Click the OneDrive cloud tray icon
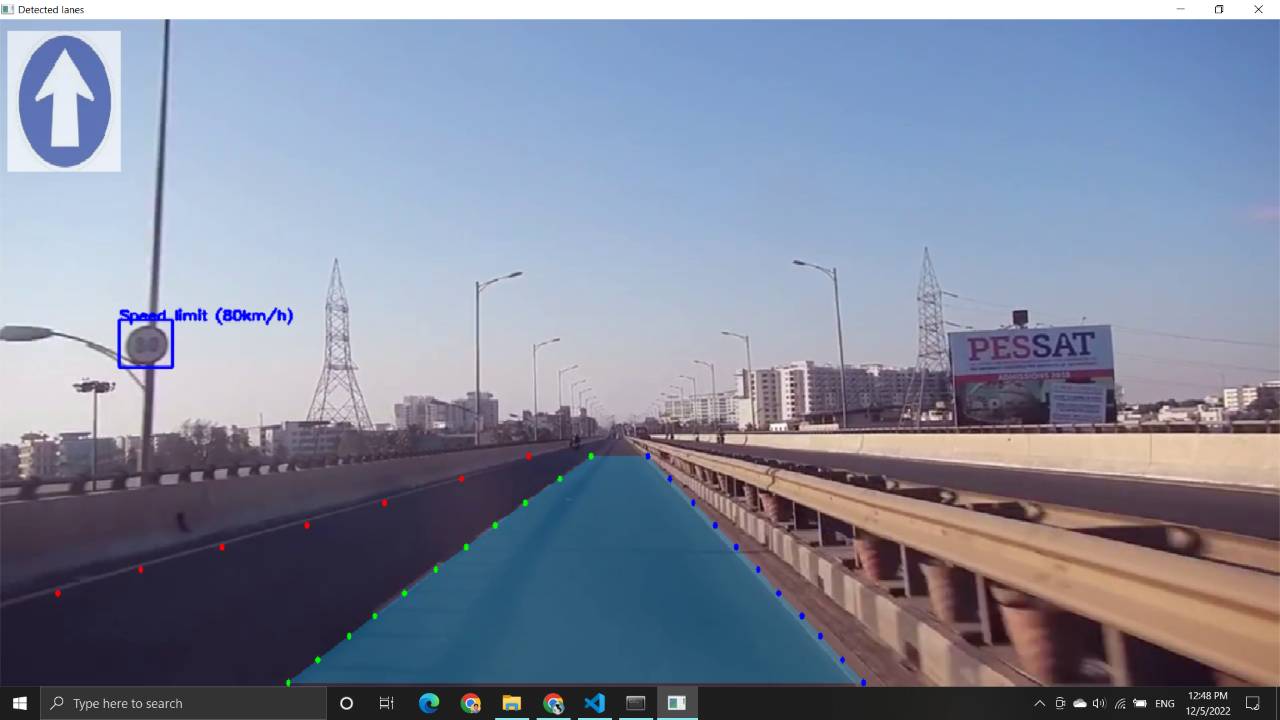The width and height of the screenshot is (1280, 720). click(x=1079, y=703)
